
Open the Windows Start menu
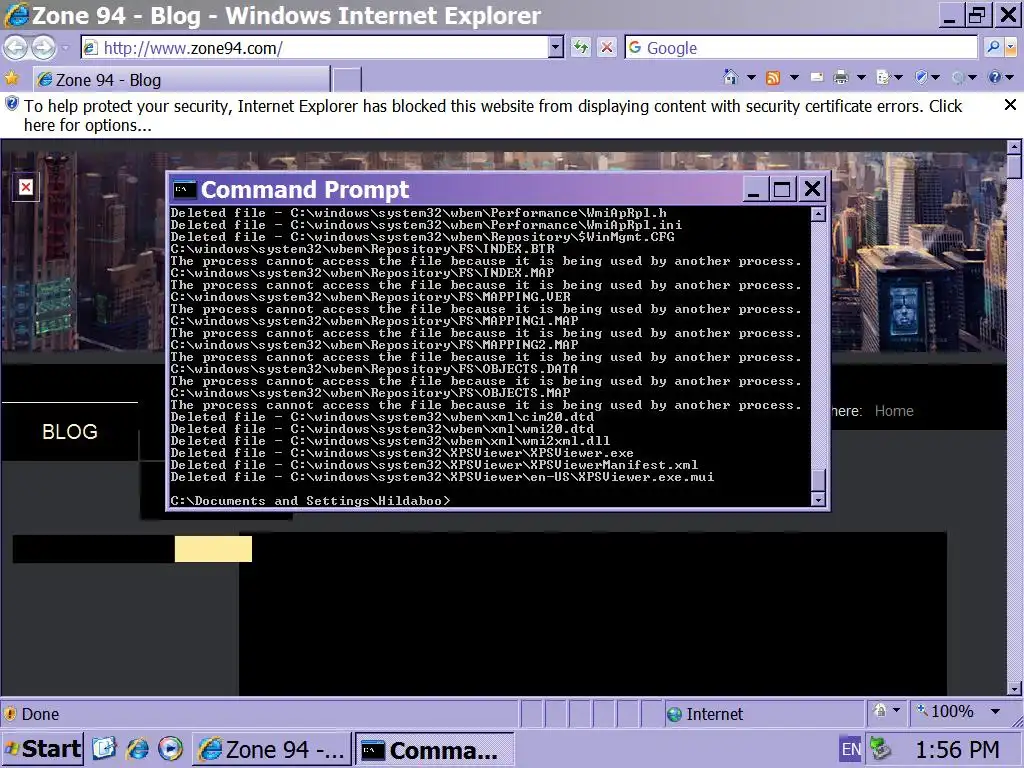[x=42, y=748]
